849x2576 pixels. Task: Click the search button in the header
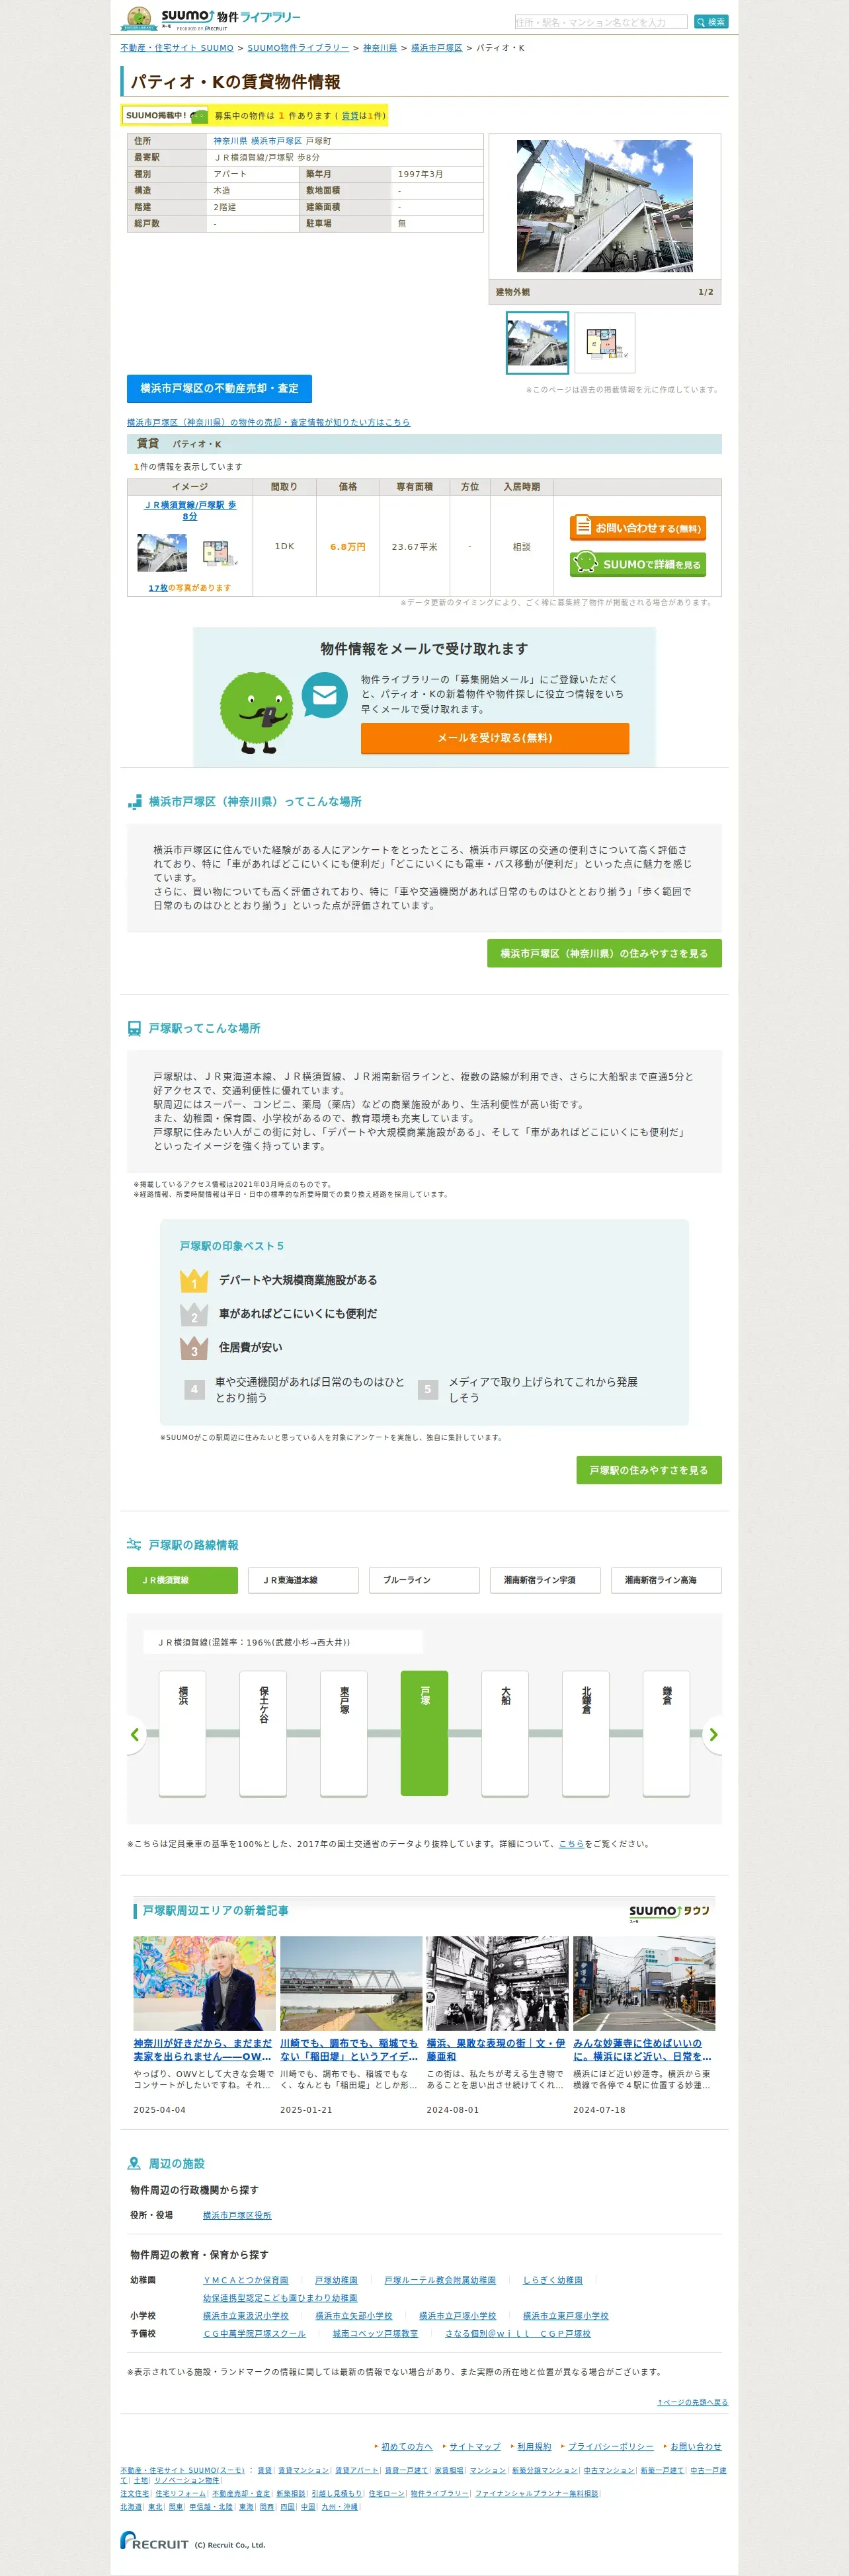(x=711, y=21)
